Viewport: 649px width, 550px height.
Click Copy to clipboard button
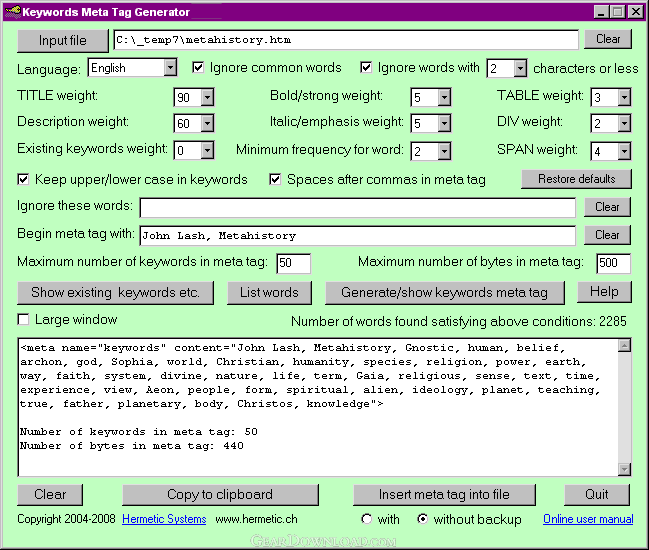click(x=220, y=495)
